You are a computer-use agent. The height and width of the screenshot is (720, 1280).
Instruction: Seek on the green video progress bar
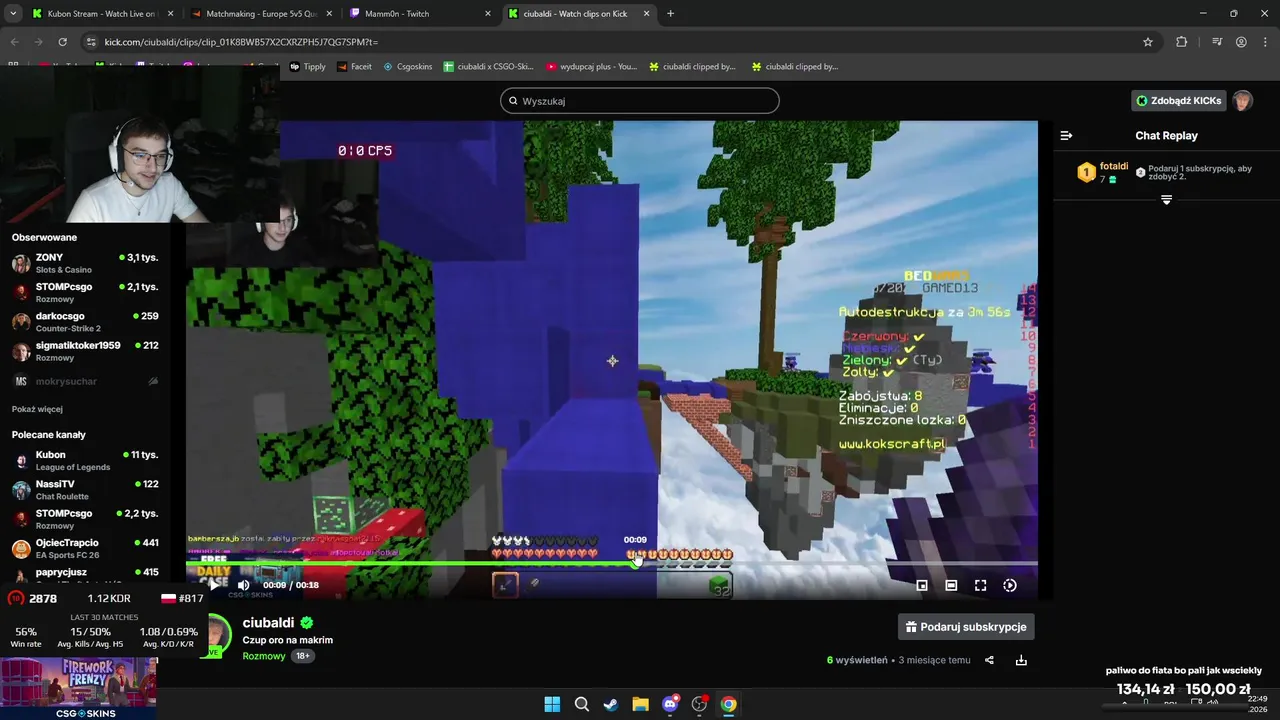(x=612, y=564)
